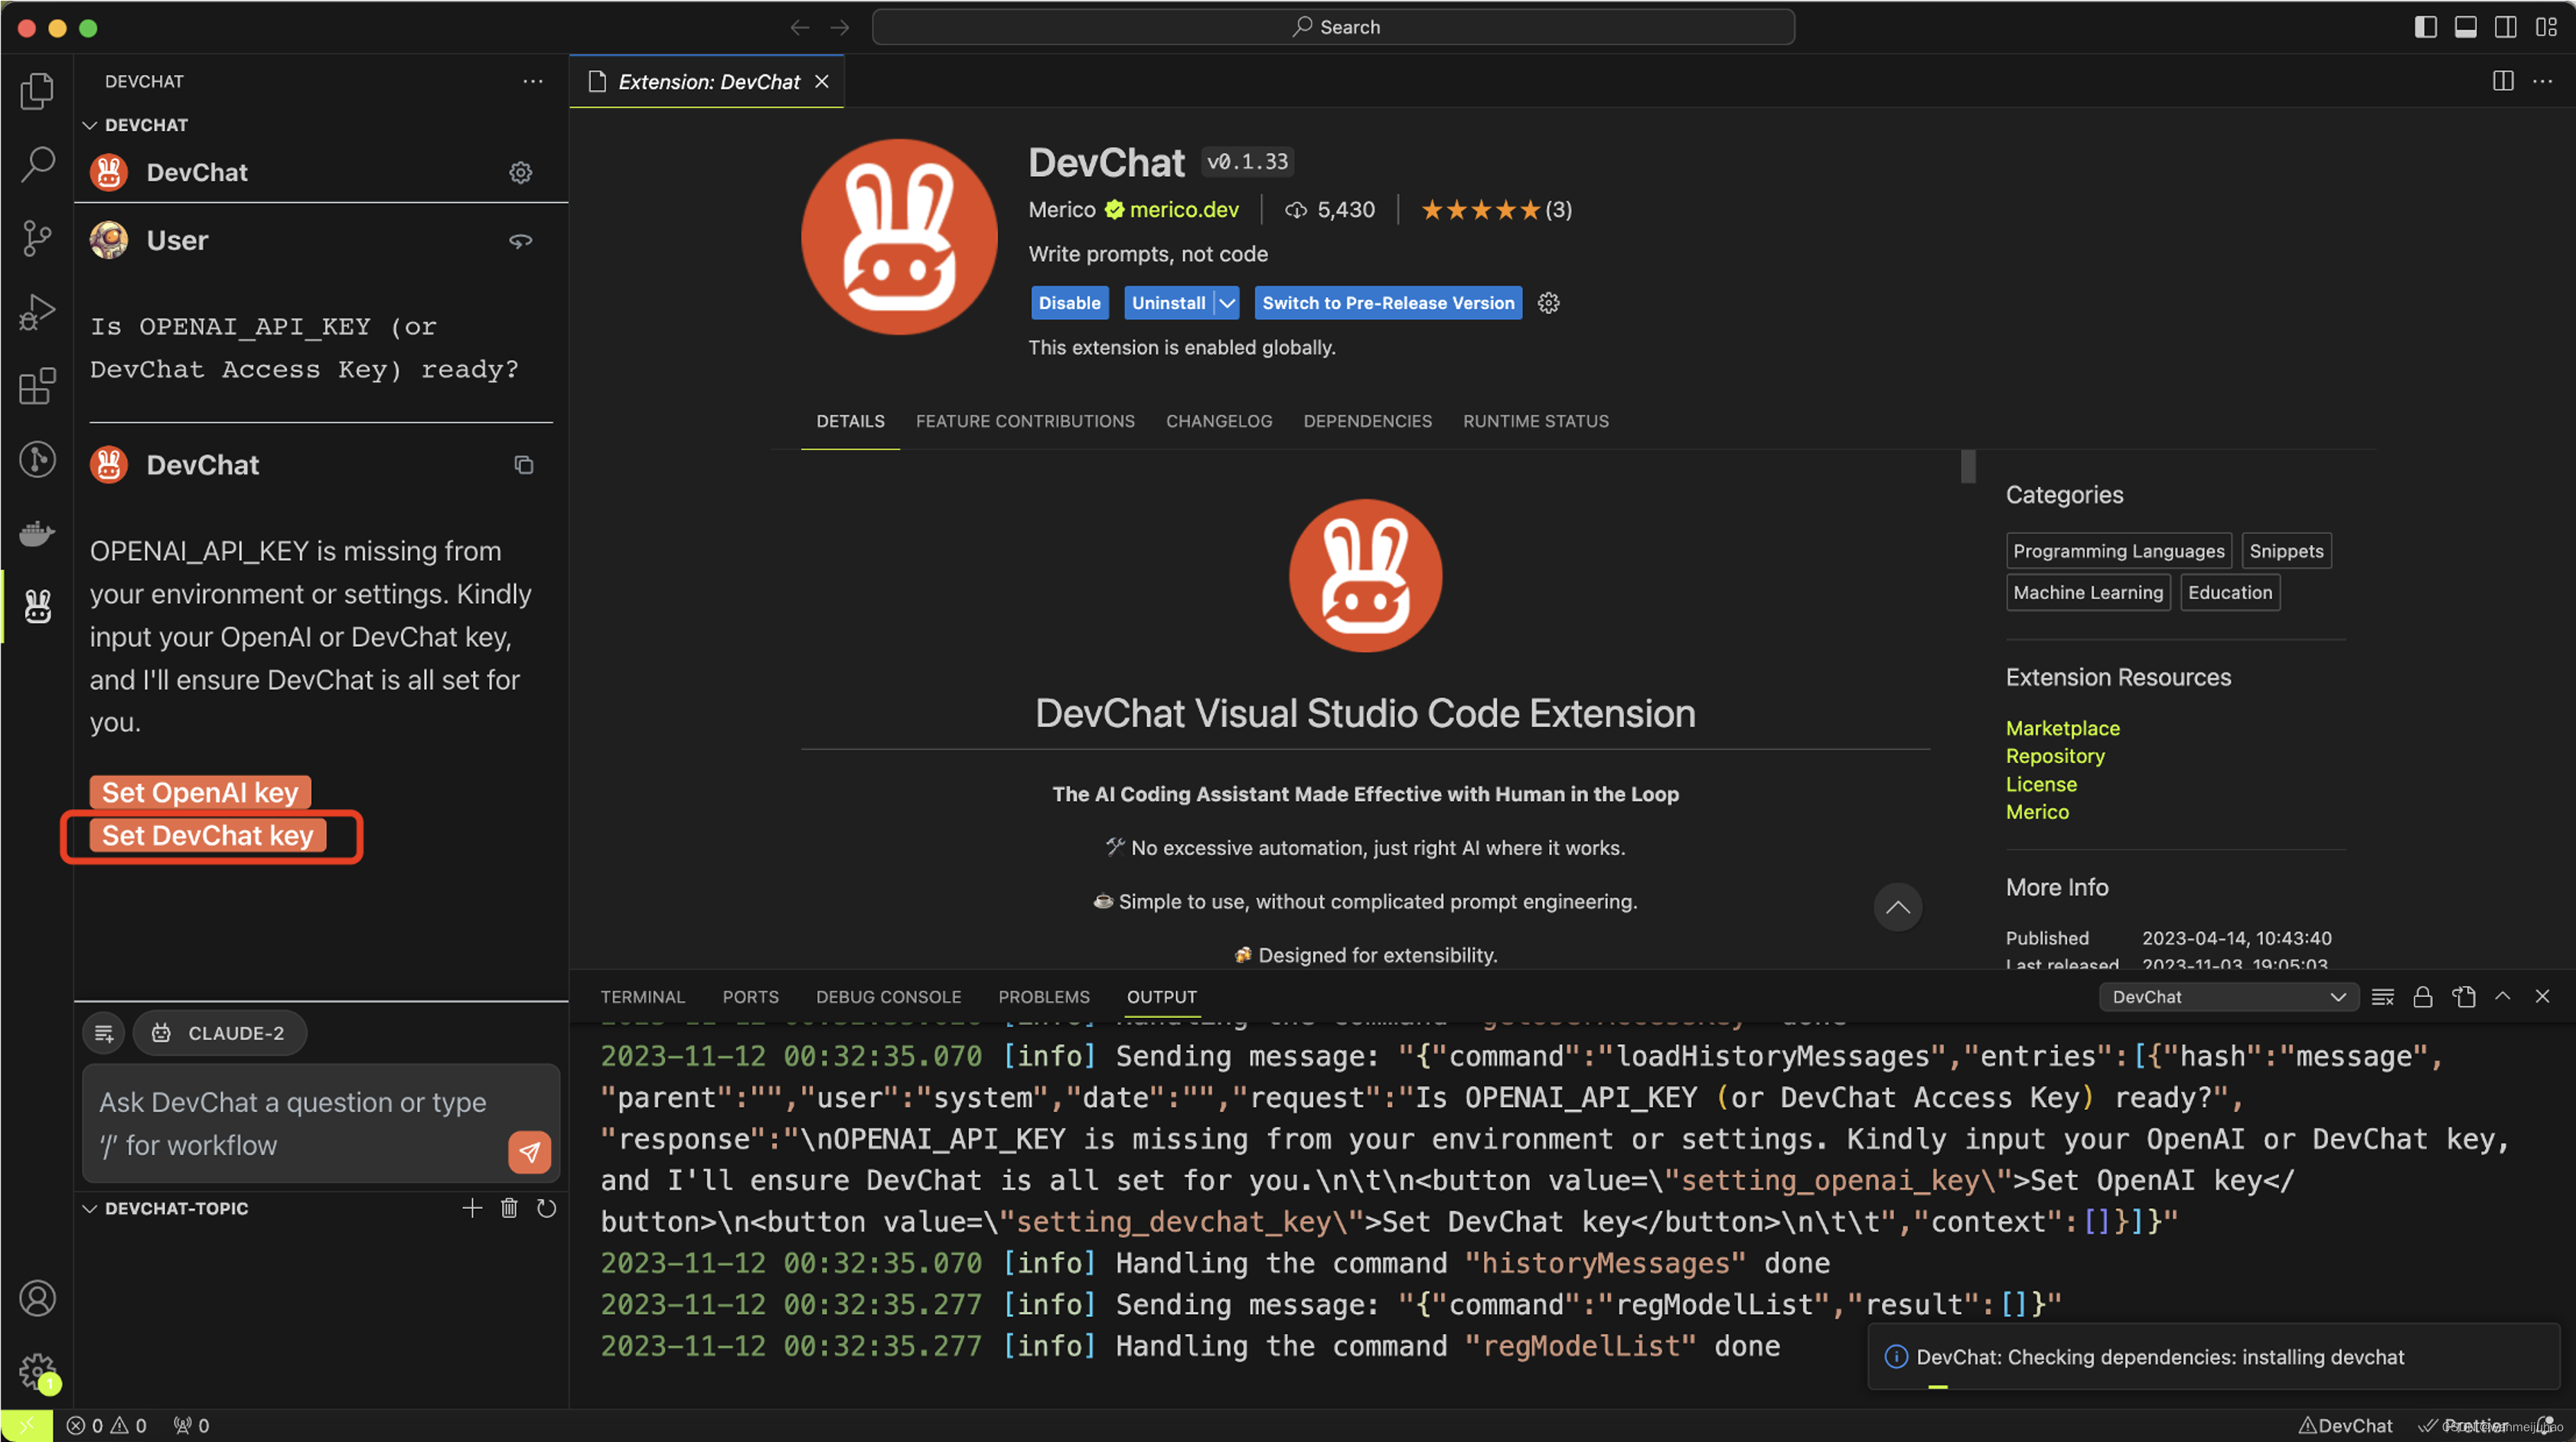
Task: Open the Explorer view in activity bar
Action: tap(37, 91)
